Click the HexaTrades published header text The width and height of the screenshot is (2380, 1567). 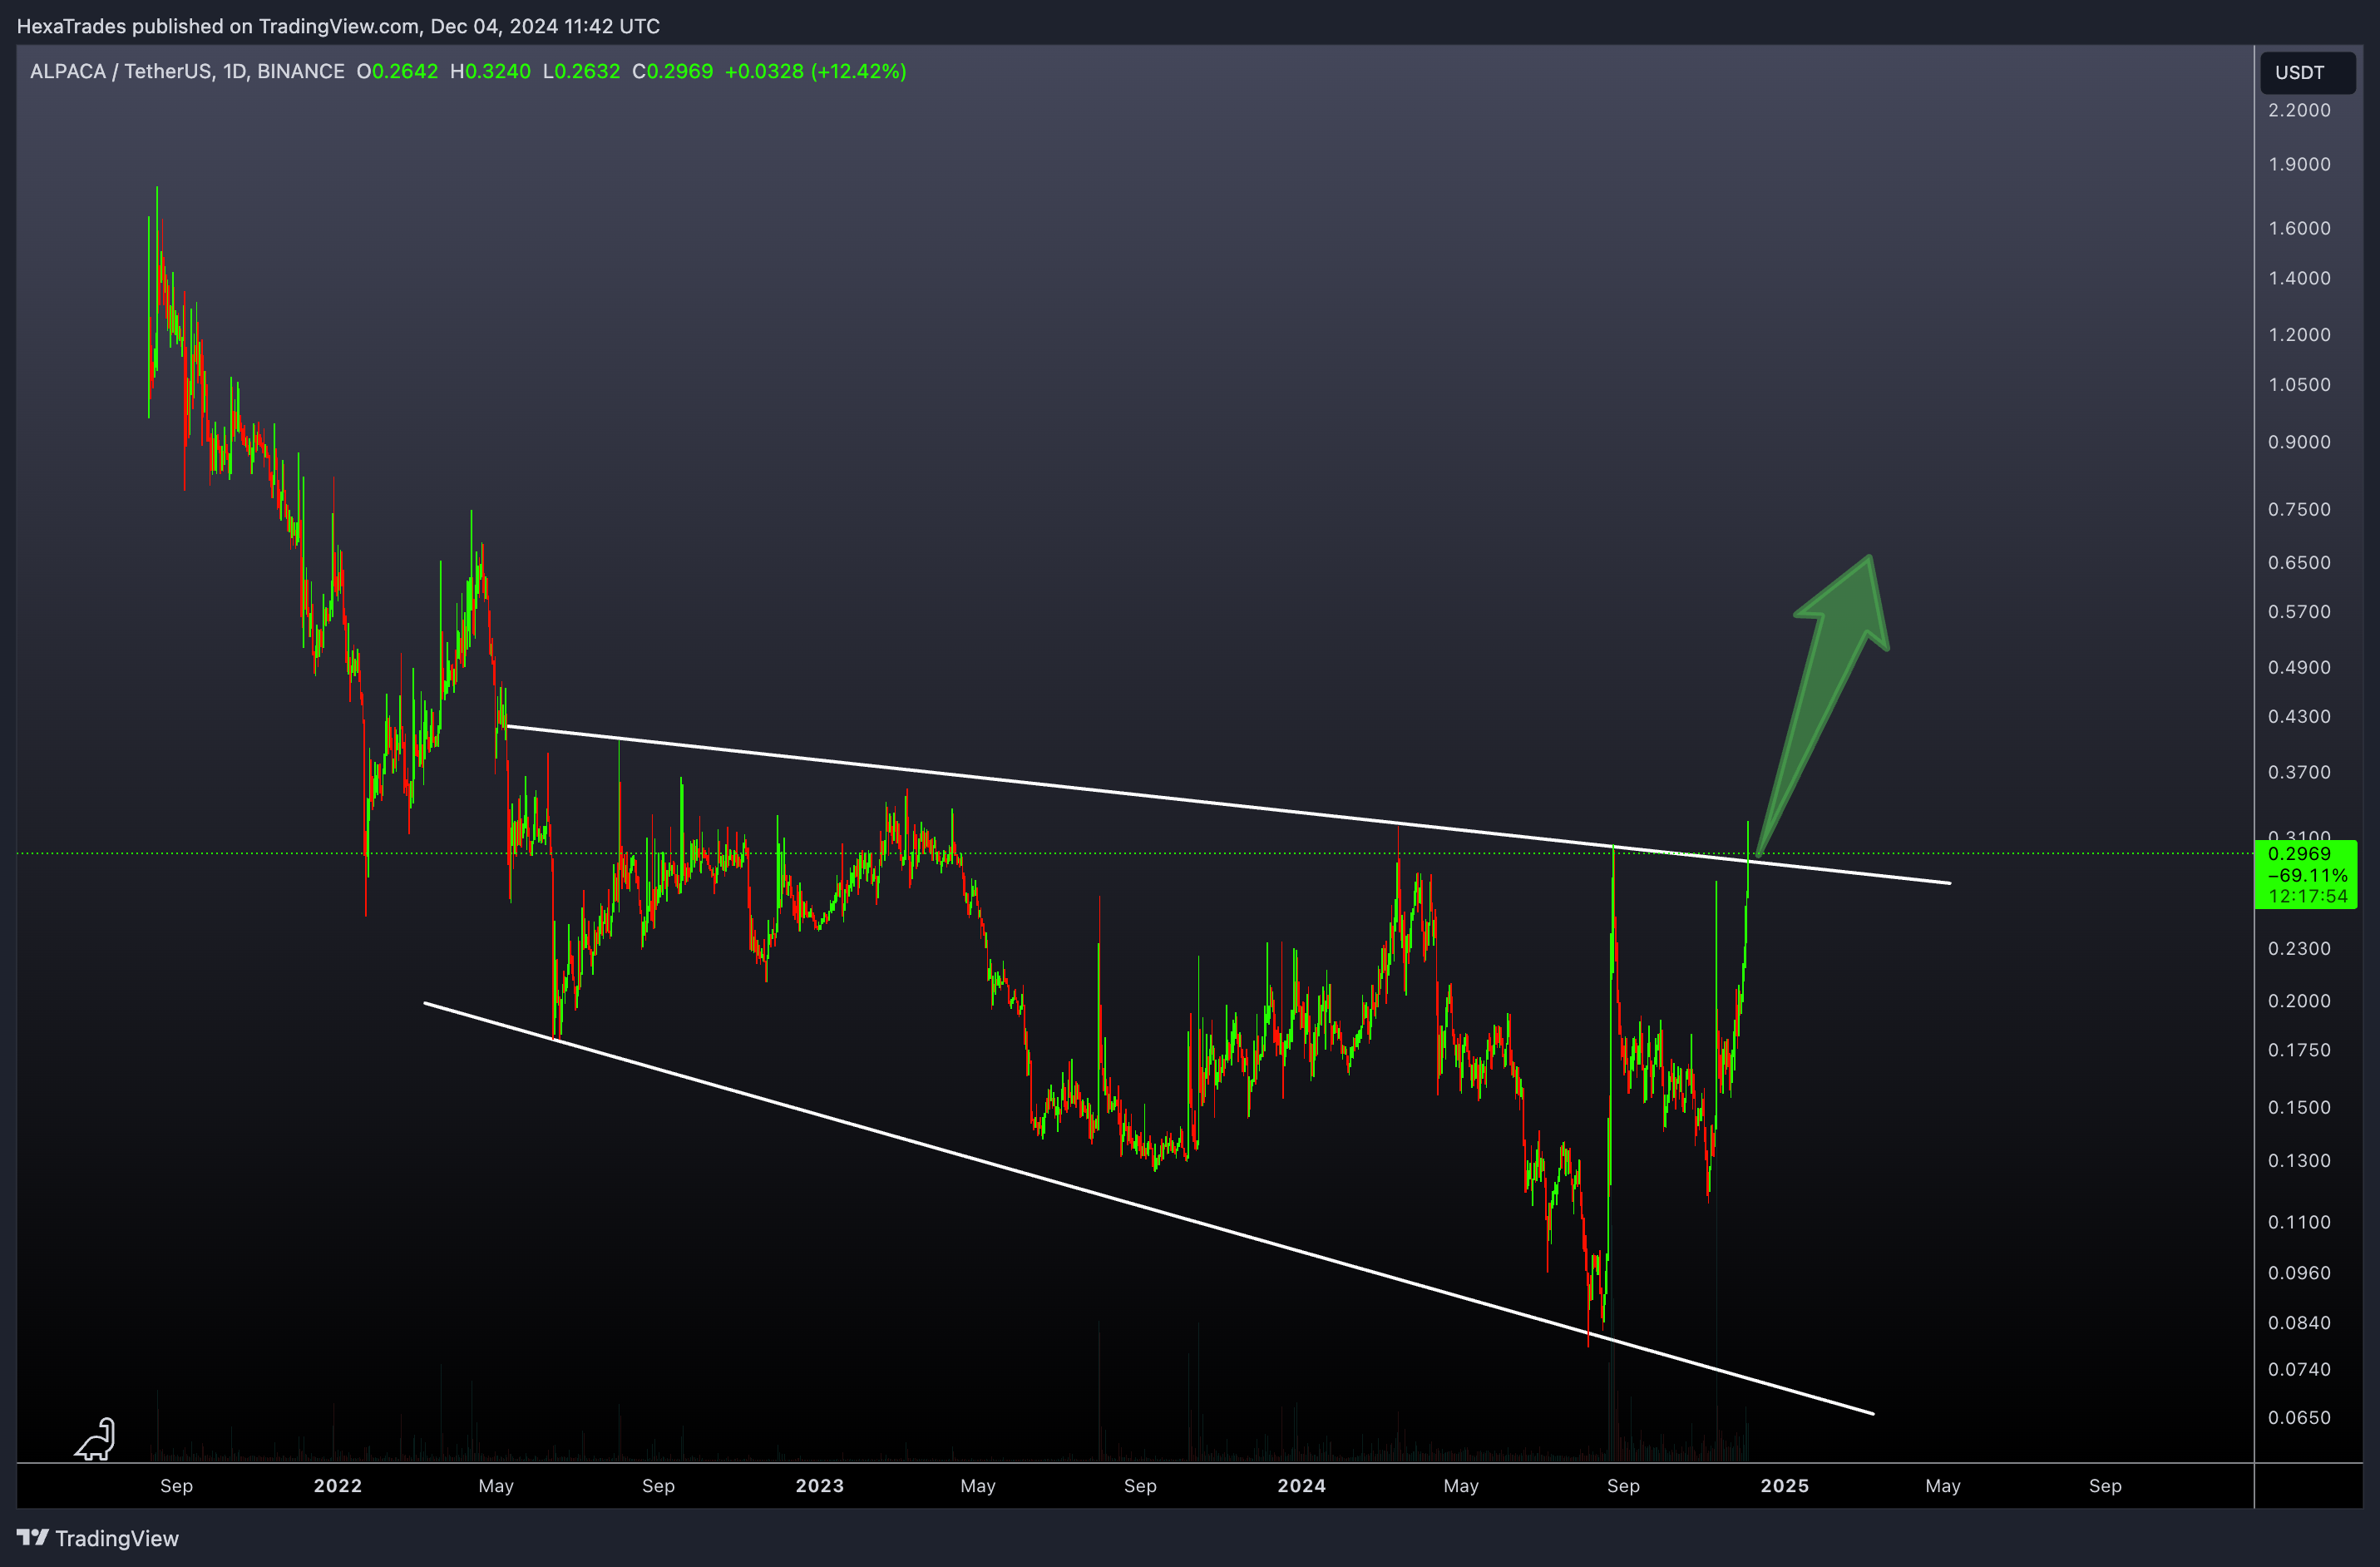point(338,26)
